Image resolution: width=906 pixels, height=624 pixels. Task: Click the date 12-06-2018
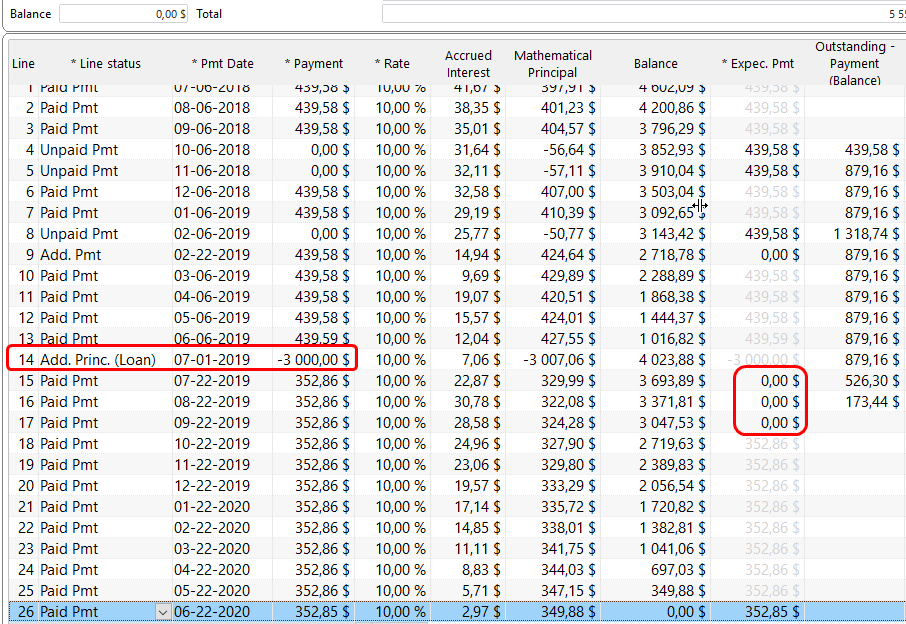point(211,192)
